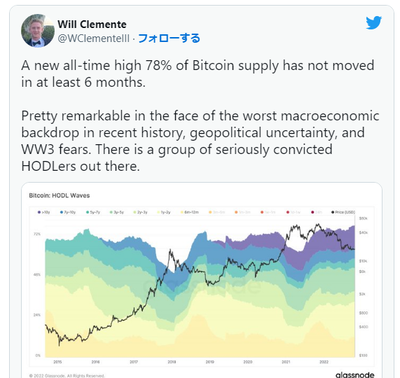Toggle the 5y-7y legend series
Image resolution: width=400 pixels, height=378 pixels.
pos(93,212)
